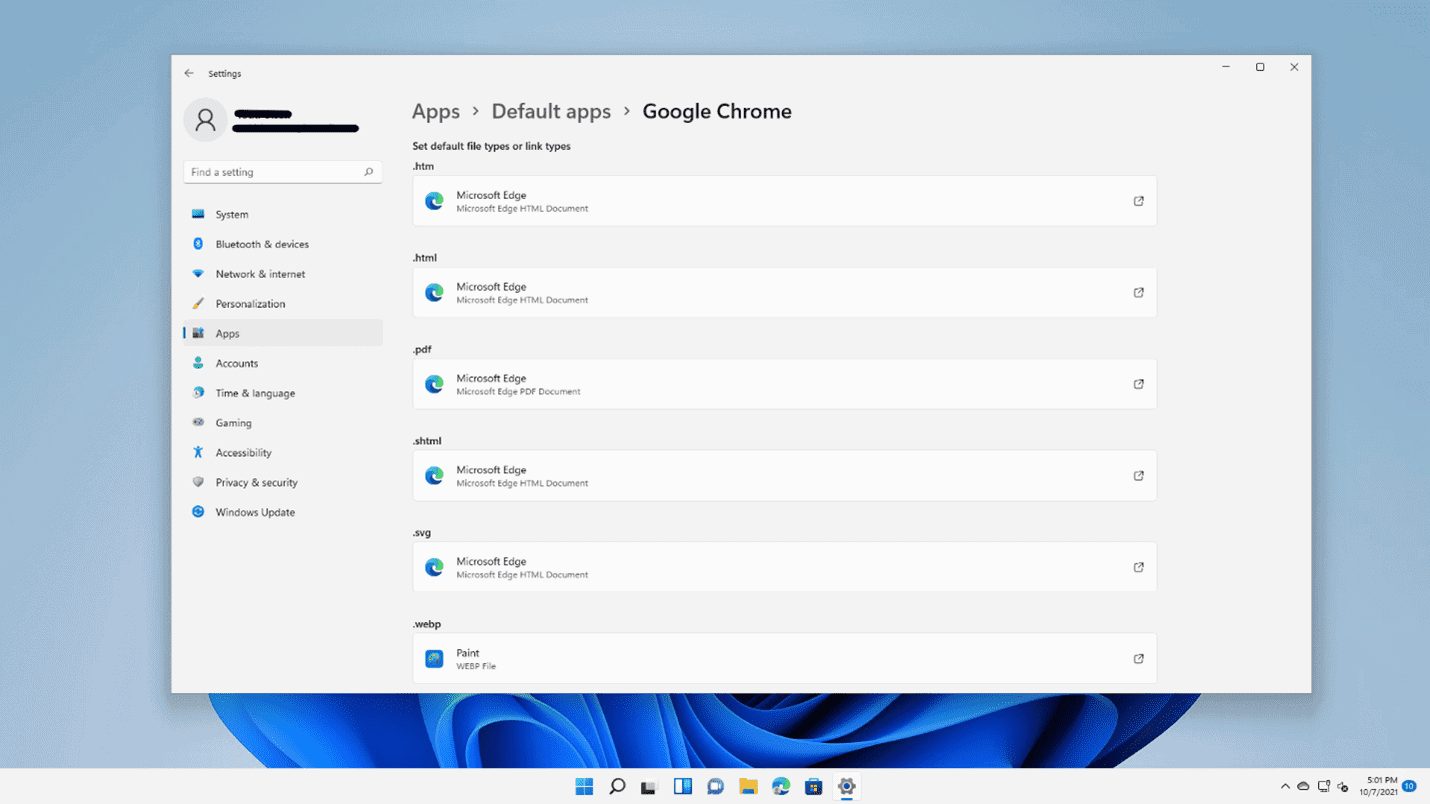The width and height of the screenshot is (1430, 804).
Task: Click the System monitor icon in sidebar
Action: tap(198, 214)
